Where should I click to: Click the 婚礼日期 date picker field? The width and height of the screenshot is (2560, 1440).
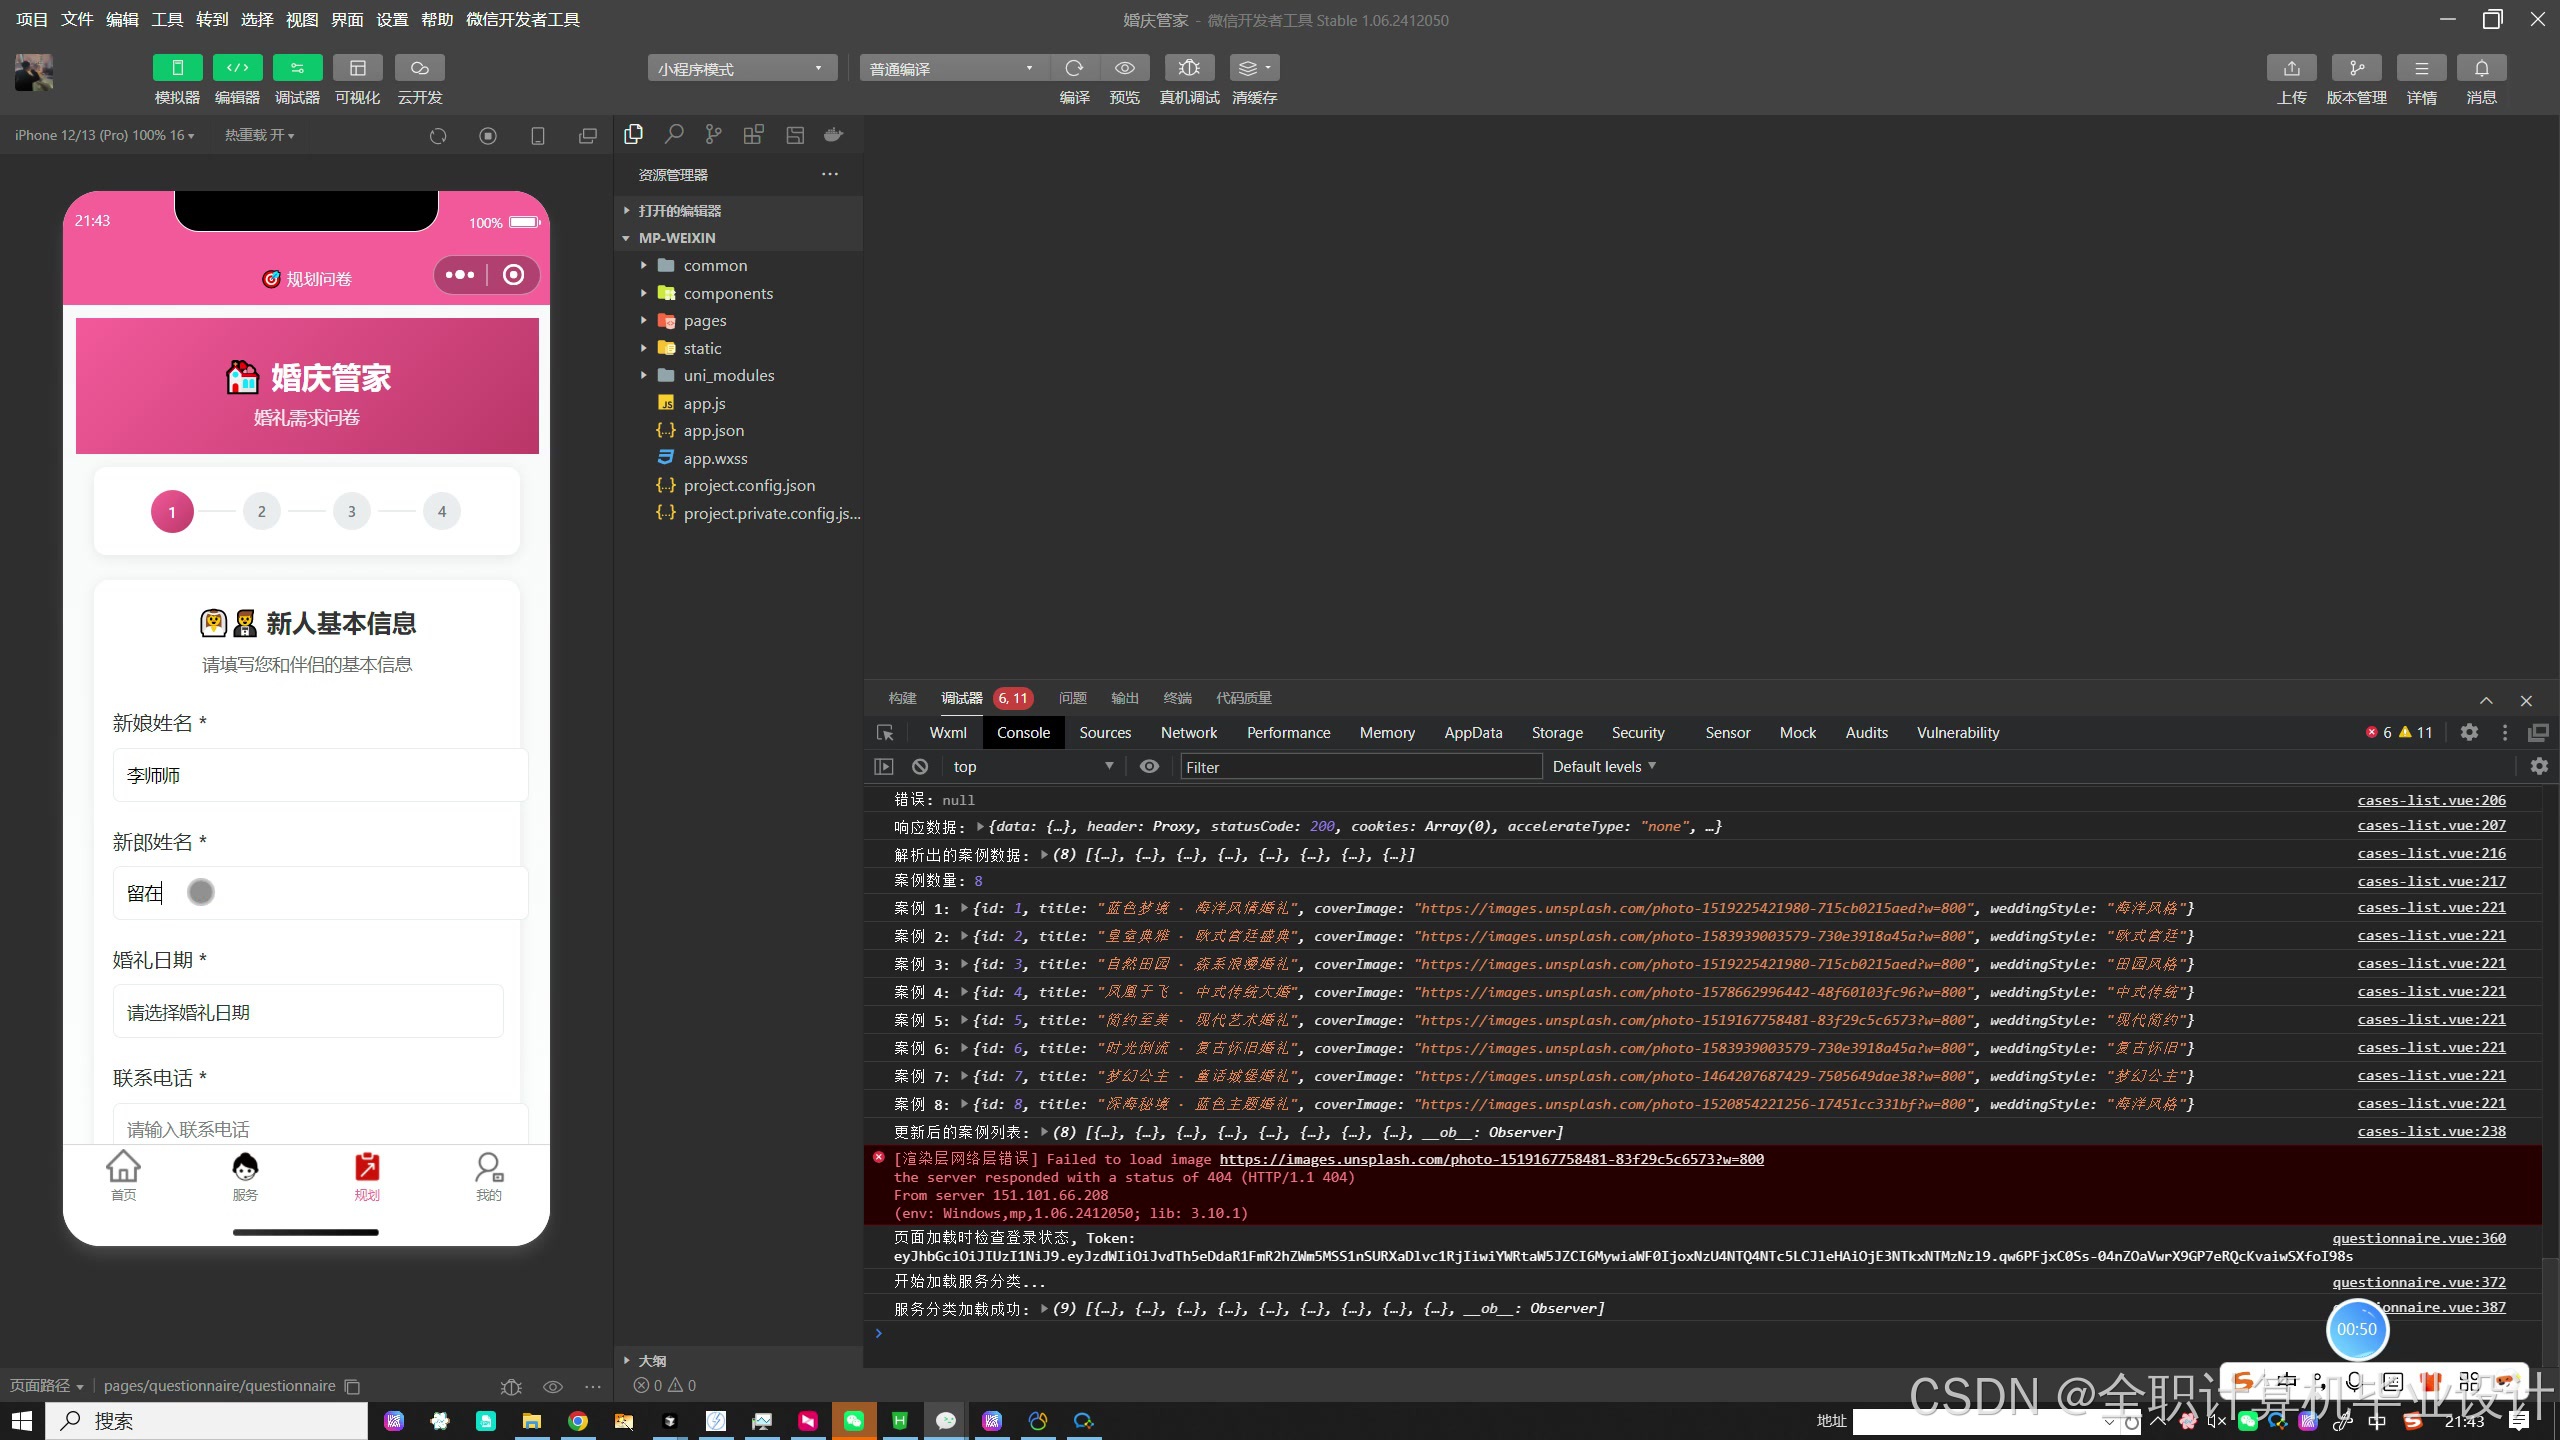click(308, 1012)
